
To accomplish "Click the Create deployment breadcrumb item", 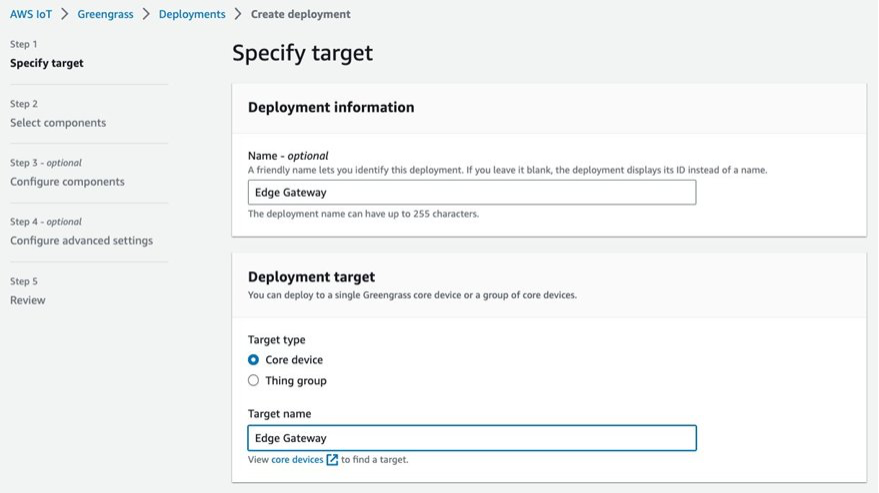I will pos(300,14).
